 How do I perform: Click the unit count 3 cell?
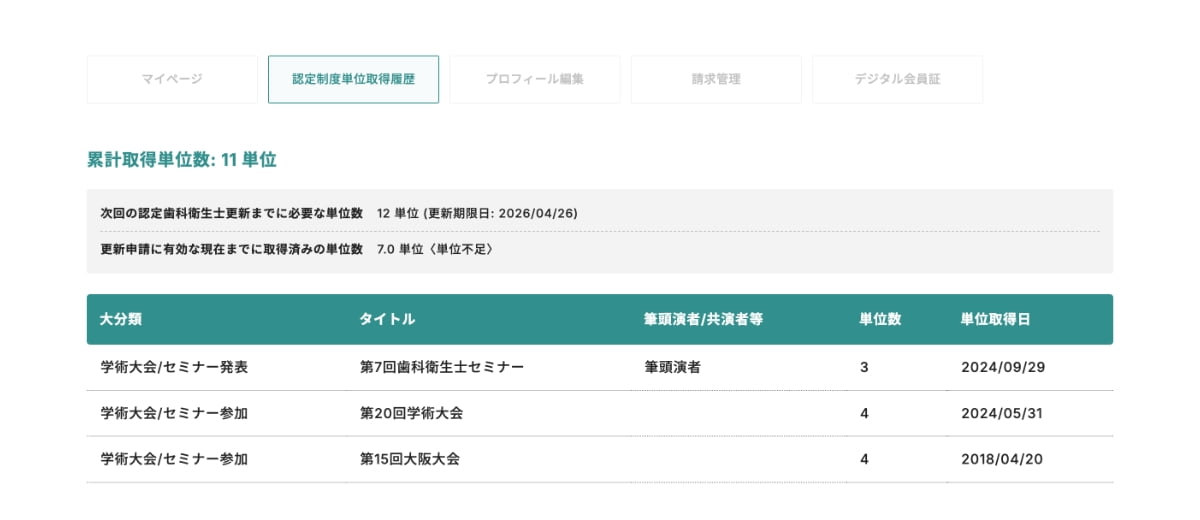(x=864, y=367)
